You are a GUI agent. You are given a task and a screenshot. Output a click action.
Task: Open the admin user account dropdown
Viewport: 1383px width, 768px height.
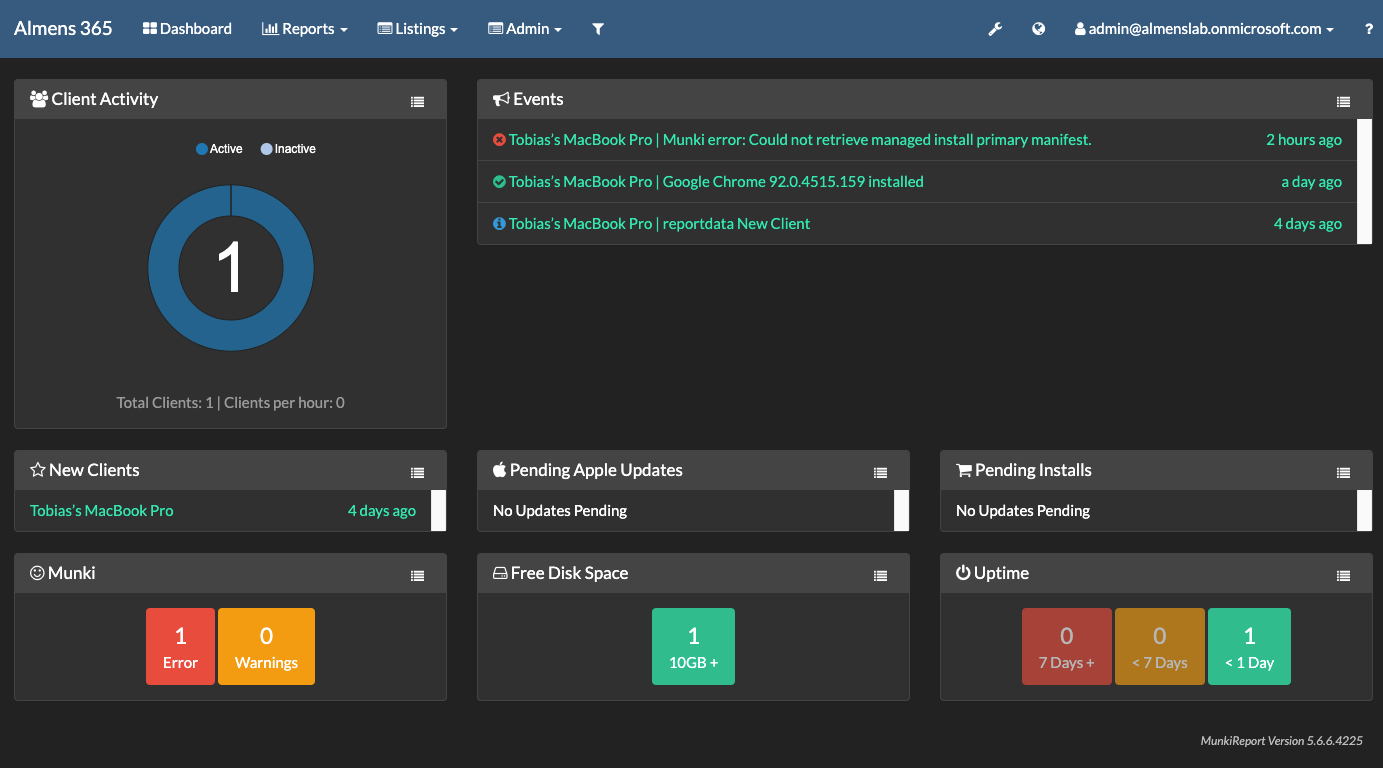[x=1204, y=29]
